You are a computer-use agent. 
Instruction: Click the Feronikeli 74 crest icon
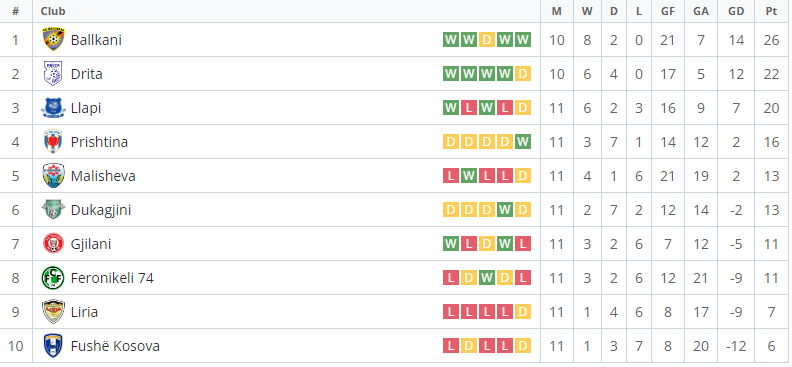click(x=53, y=278)
